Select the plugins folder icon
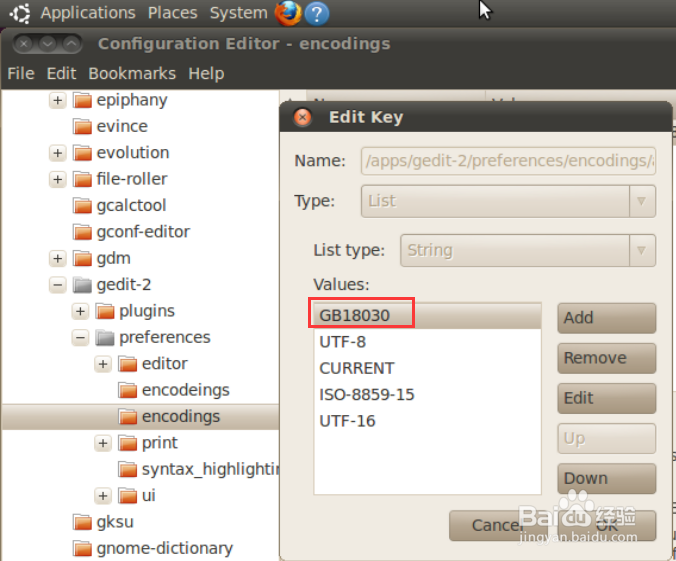Image resolution: width=676 pixels, height=561 pixels. 105,311
